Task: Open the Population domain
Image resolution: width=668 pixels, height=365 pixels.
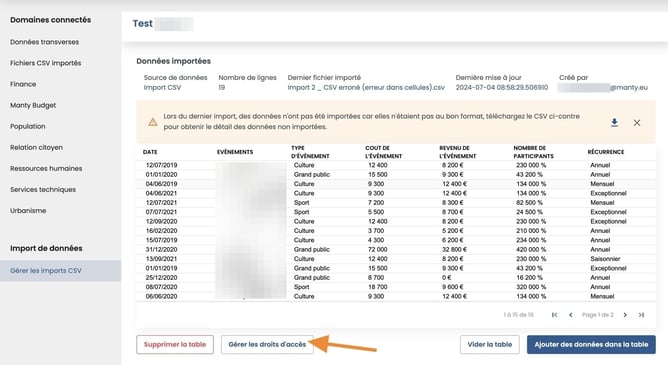Action: pyautogui.click(x=28, y=126)
